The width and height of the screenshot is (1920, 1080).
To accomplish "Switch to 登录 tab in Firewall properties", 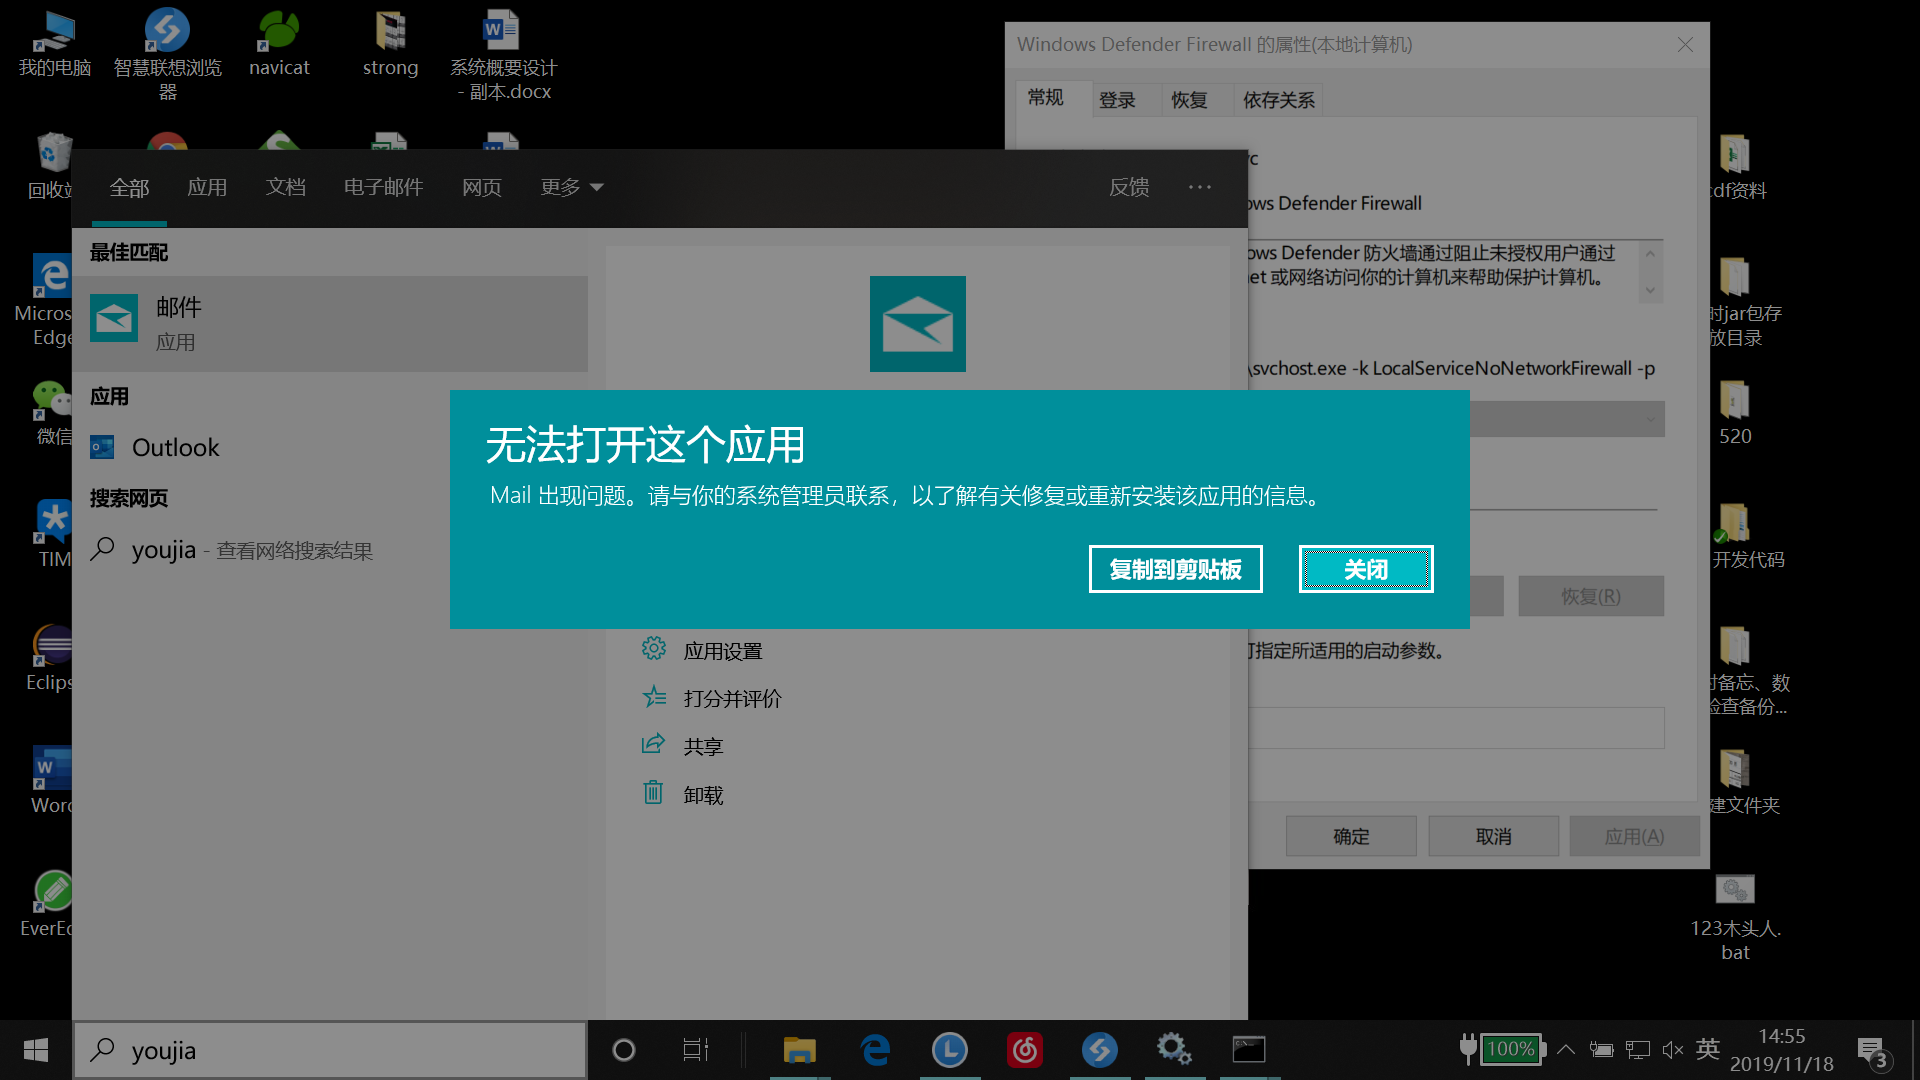I will pos(1117,100).
